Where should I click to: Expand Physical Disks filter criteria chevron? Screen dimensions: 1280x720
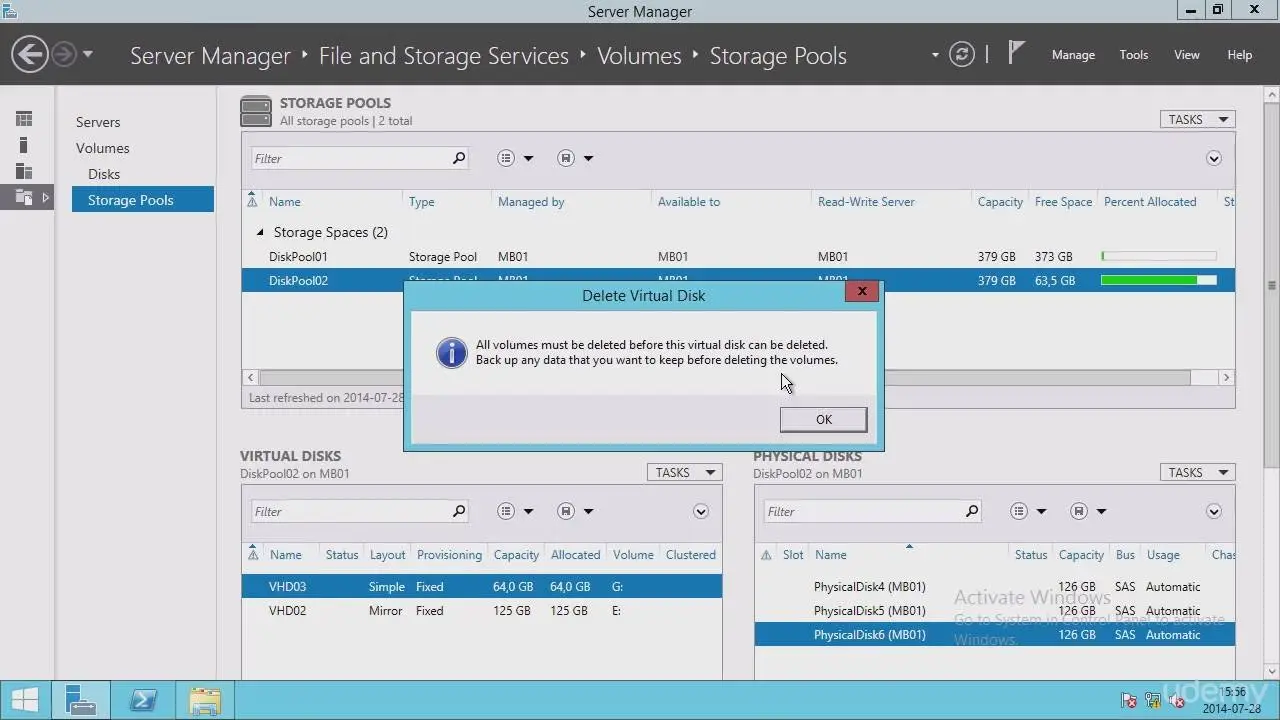[x=1213, y=511]
